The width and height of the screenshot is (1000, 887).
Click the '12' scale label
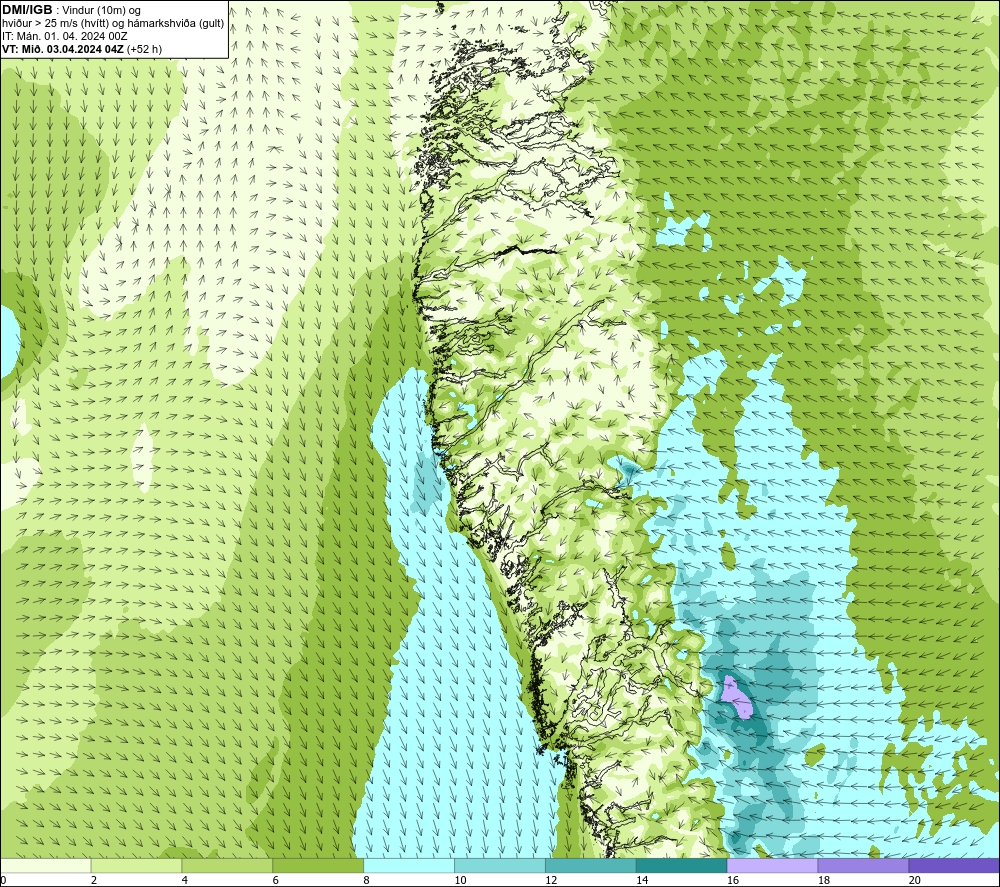click(x=551, y=881)
